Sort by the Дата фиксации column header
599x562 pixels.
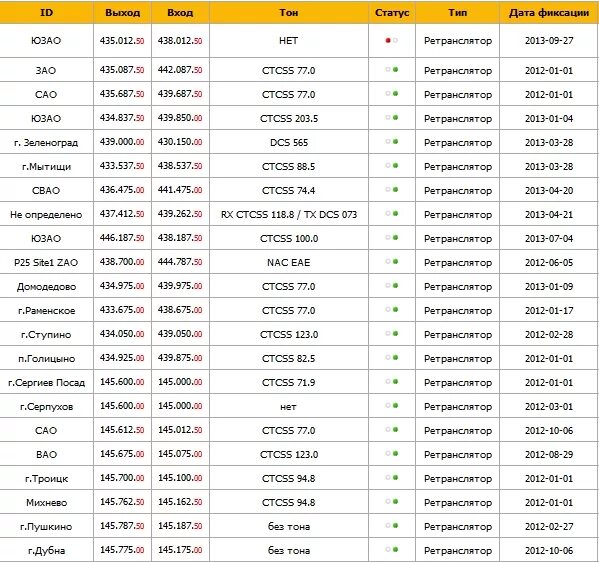[x=549, y=13]
